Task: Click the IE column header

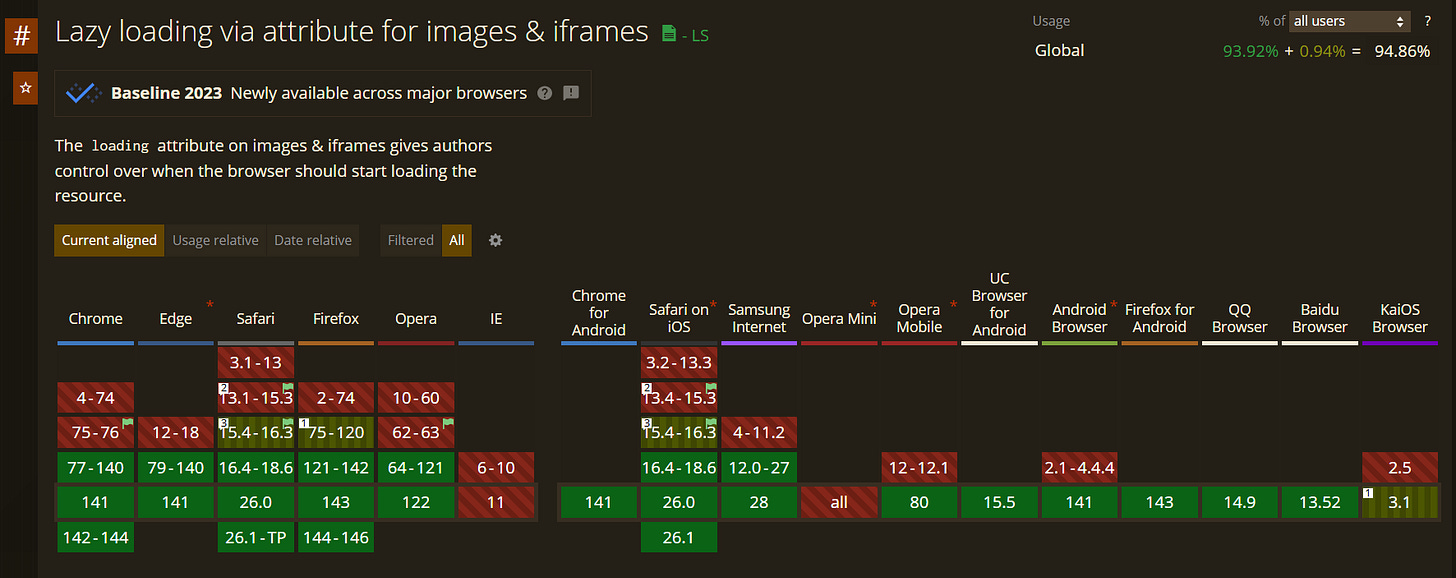Action: point(496,318)
